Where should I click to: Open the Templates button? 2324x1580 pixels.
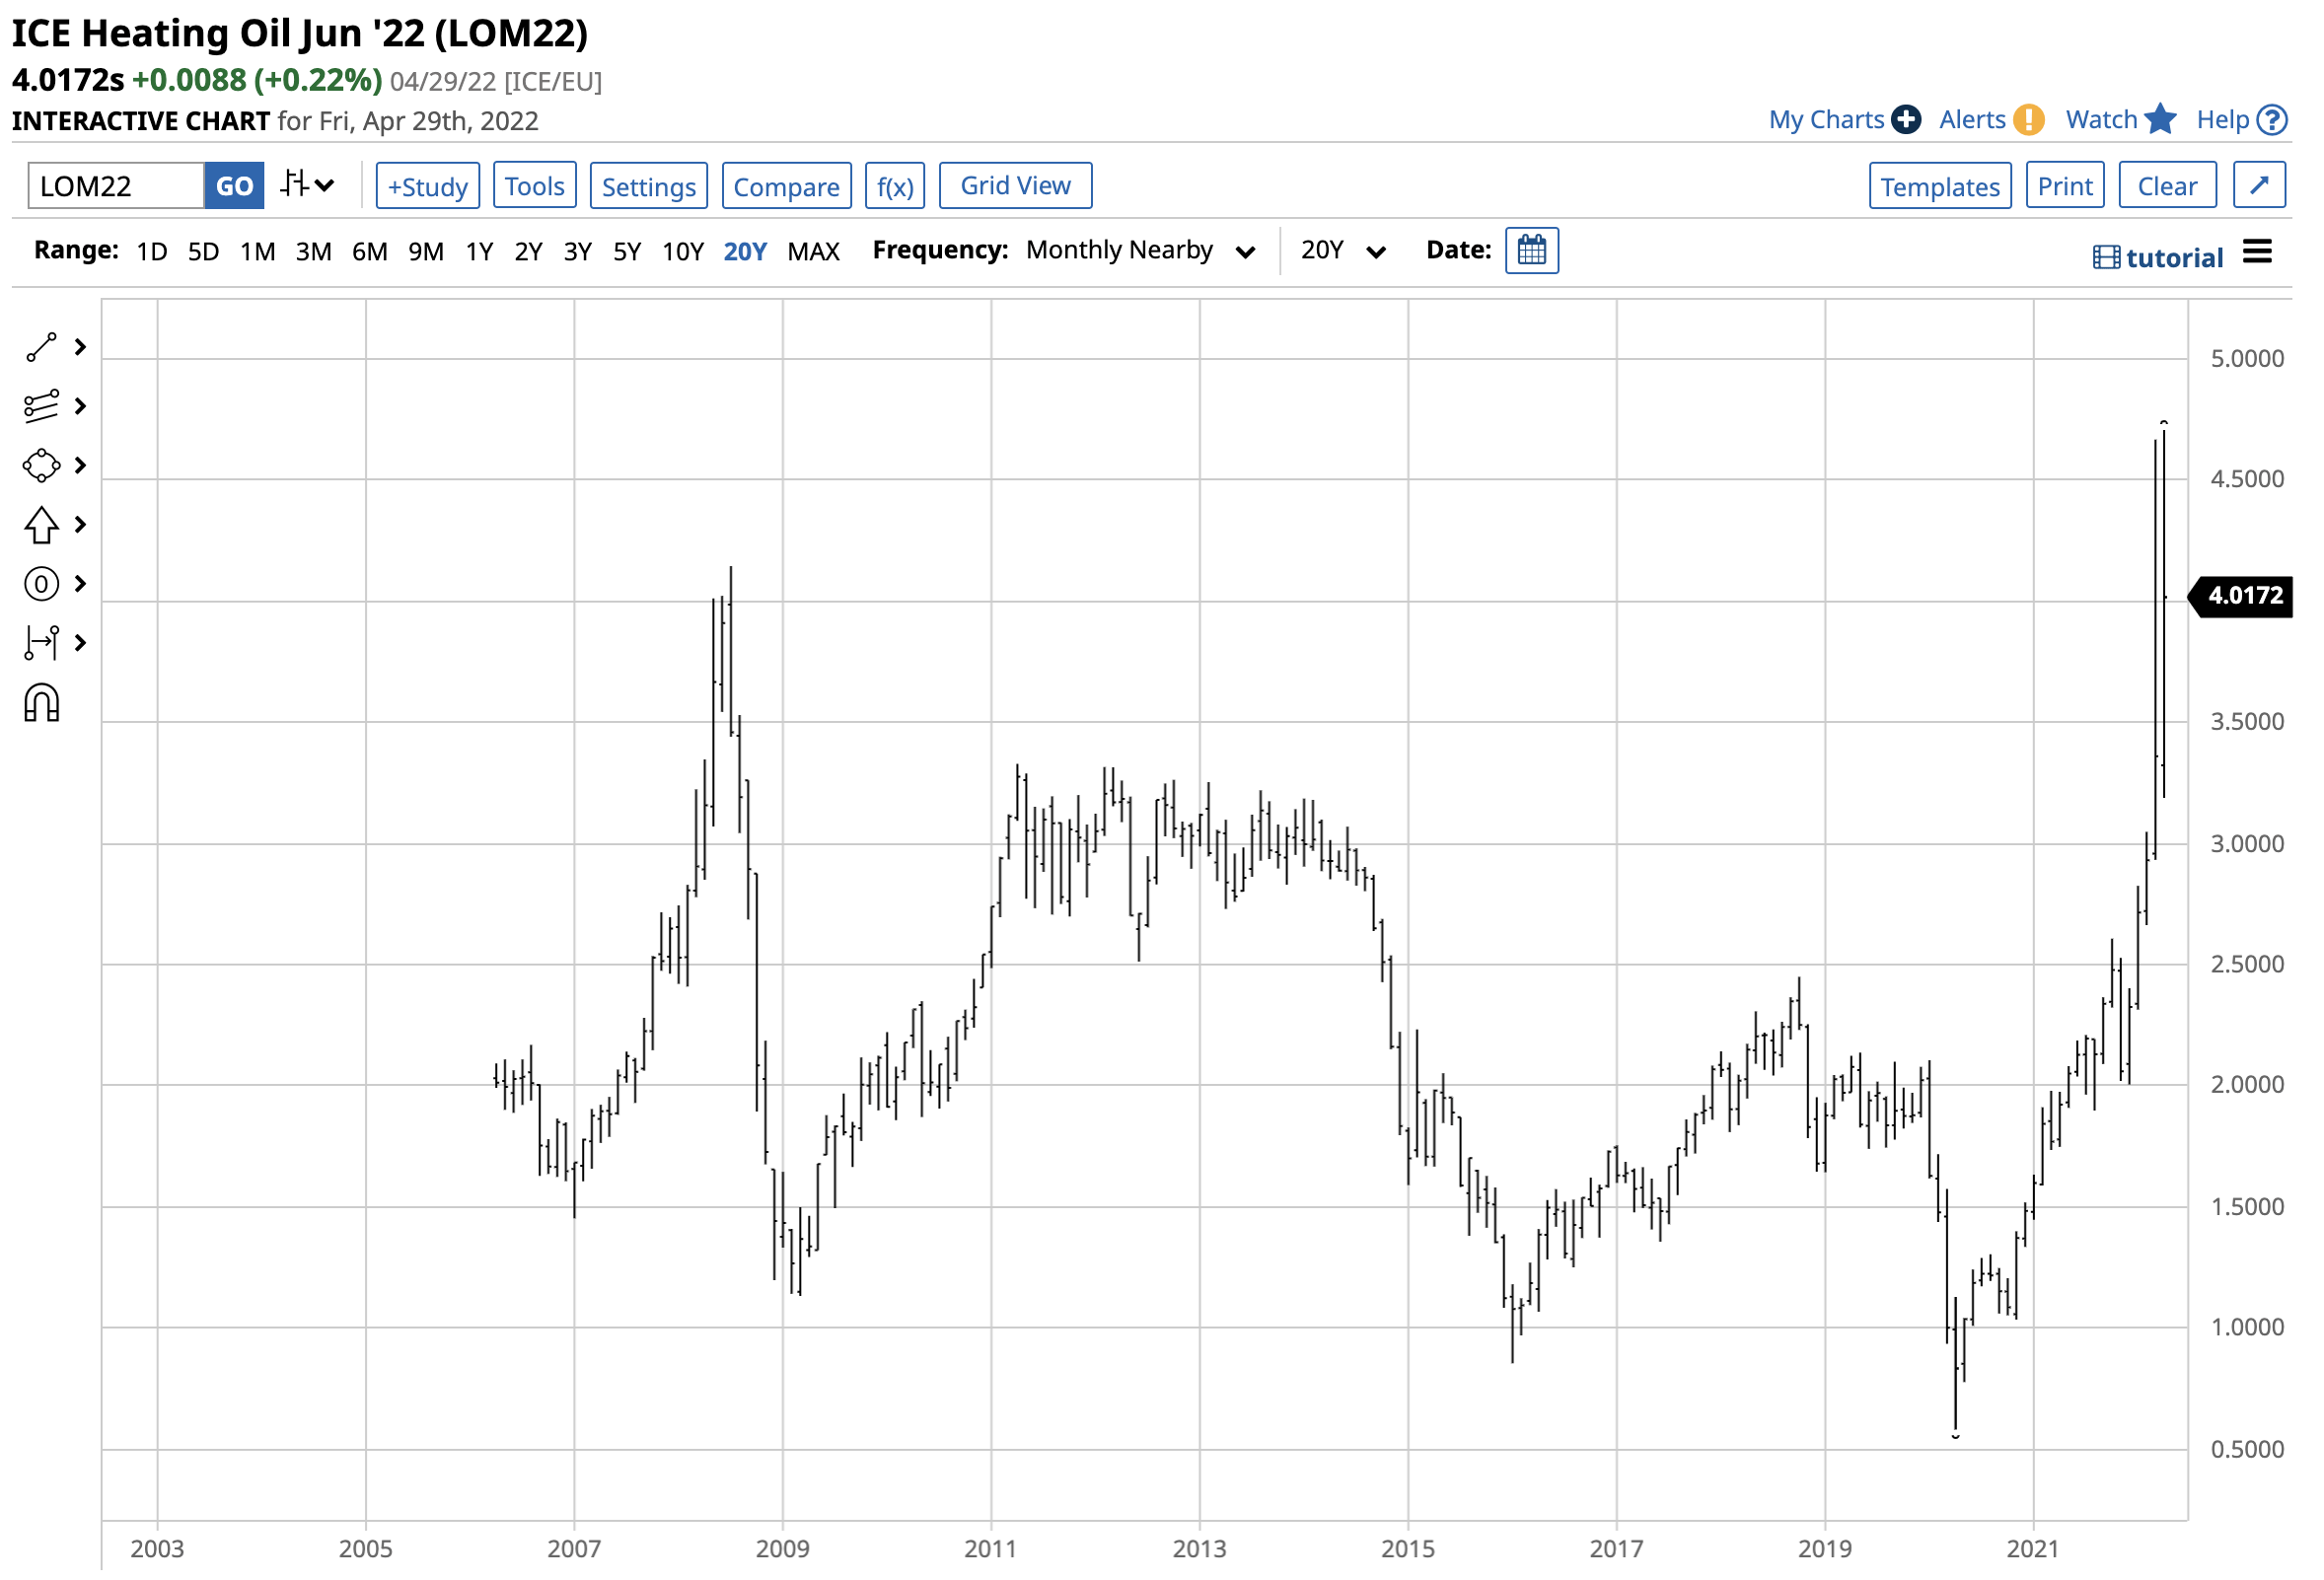[1940, 186]
